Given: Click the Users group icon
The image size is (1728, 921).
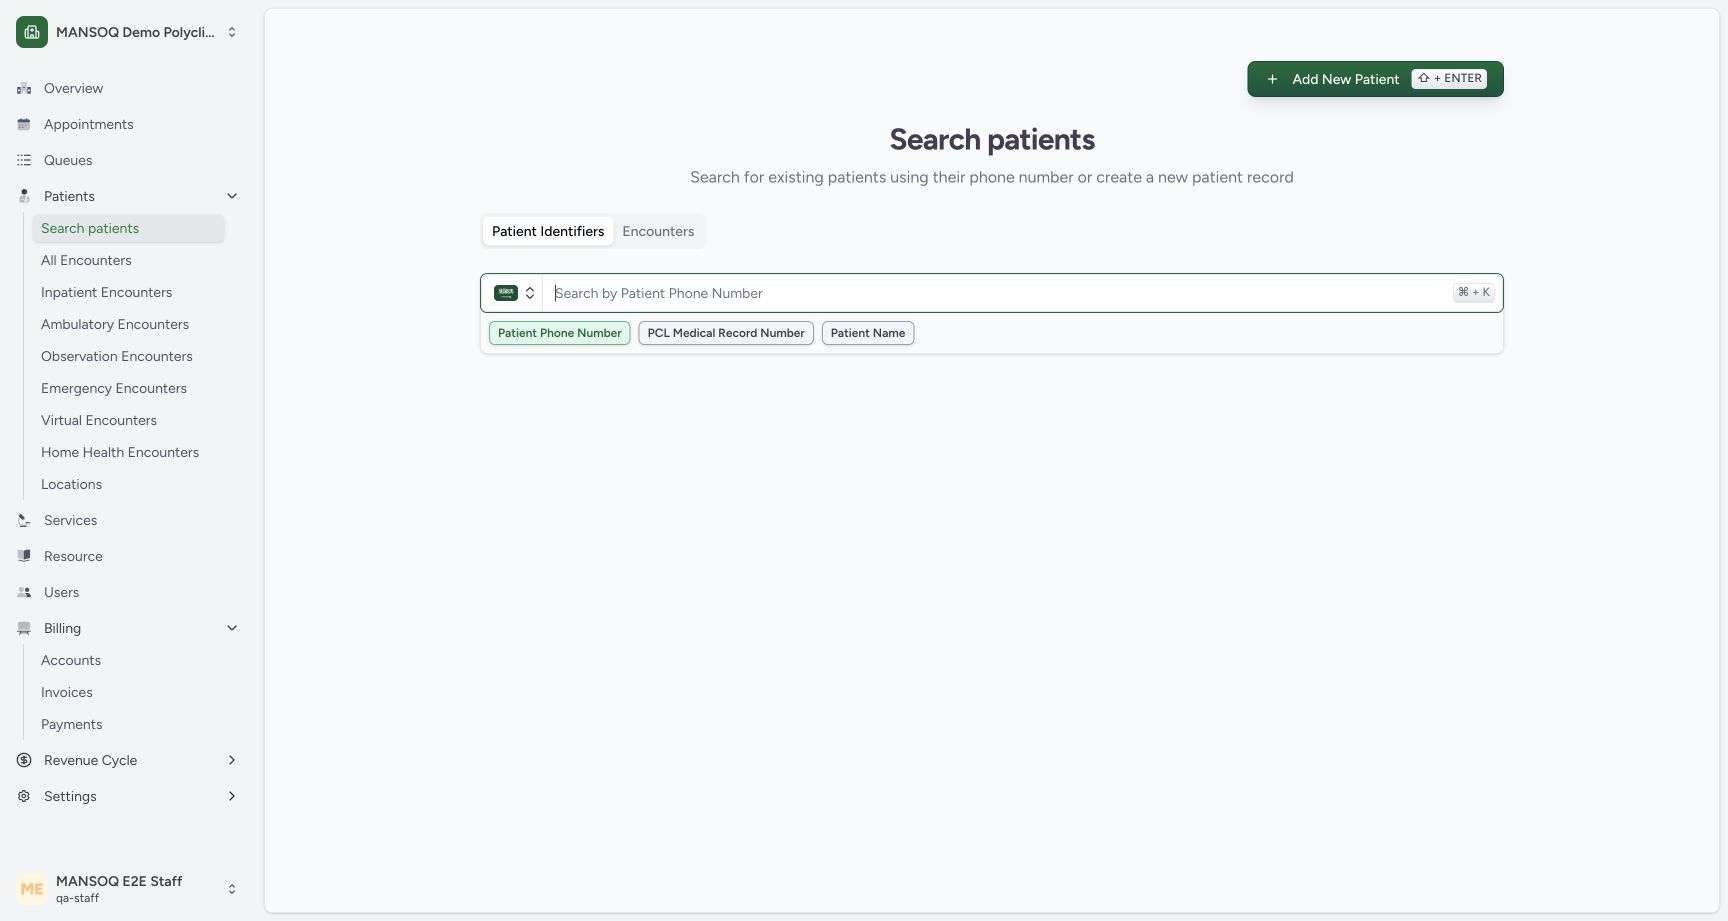Looking at the screenshot, I should pyautogui.click(x=24, y=592).
